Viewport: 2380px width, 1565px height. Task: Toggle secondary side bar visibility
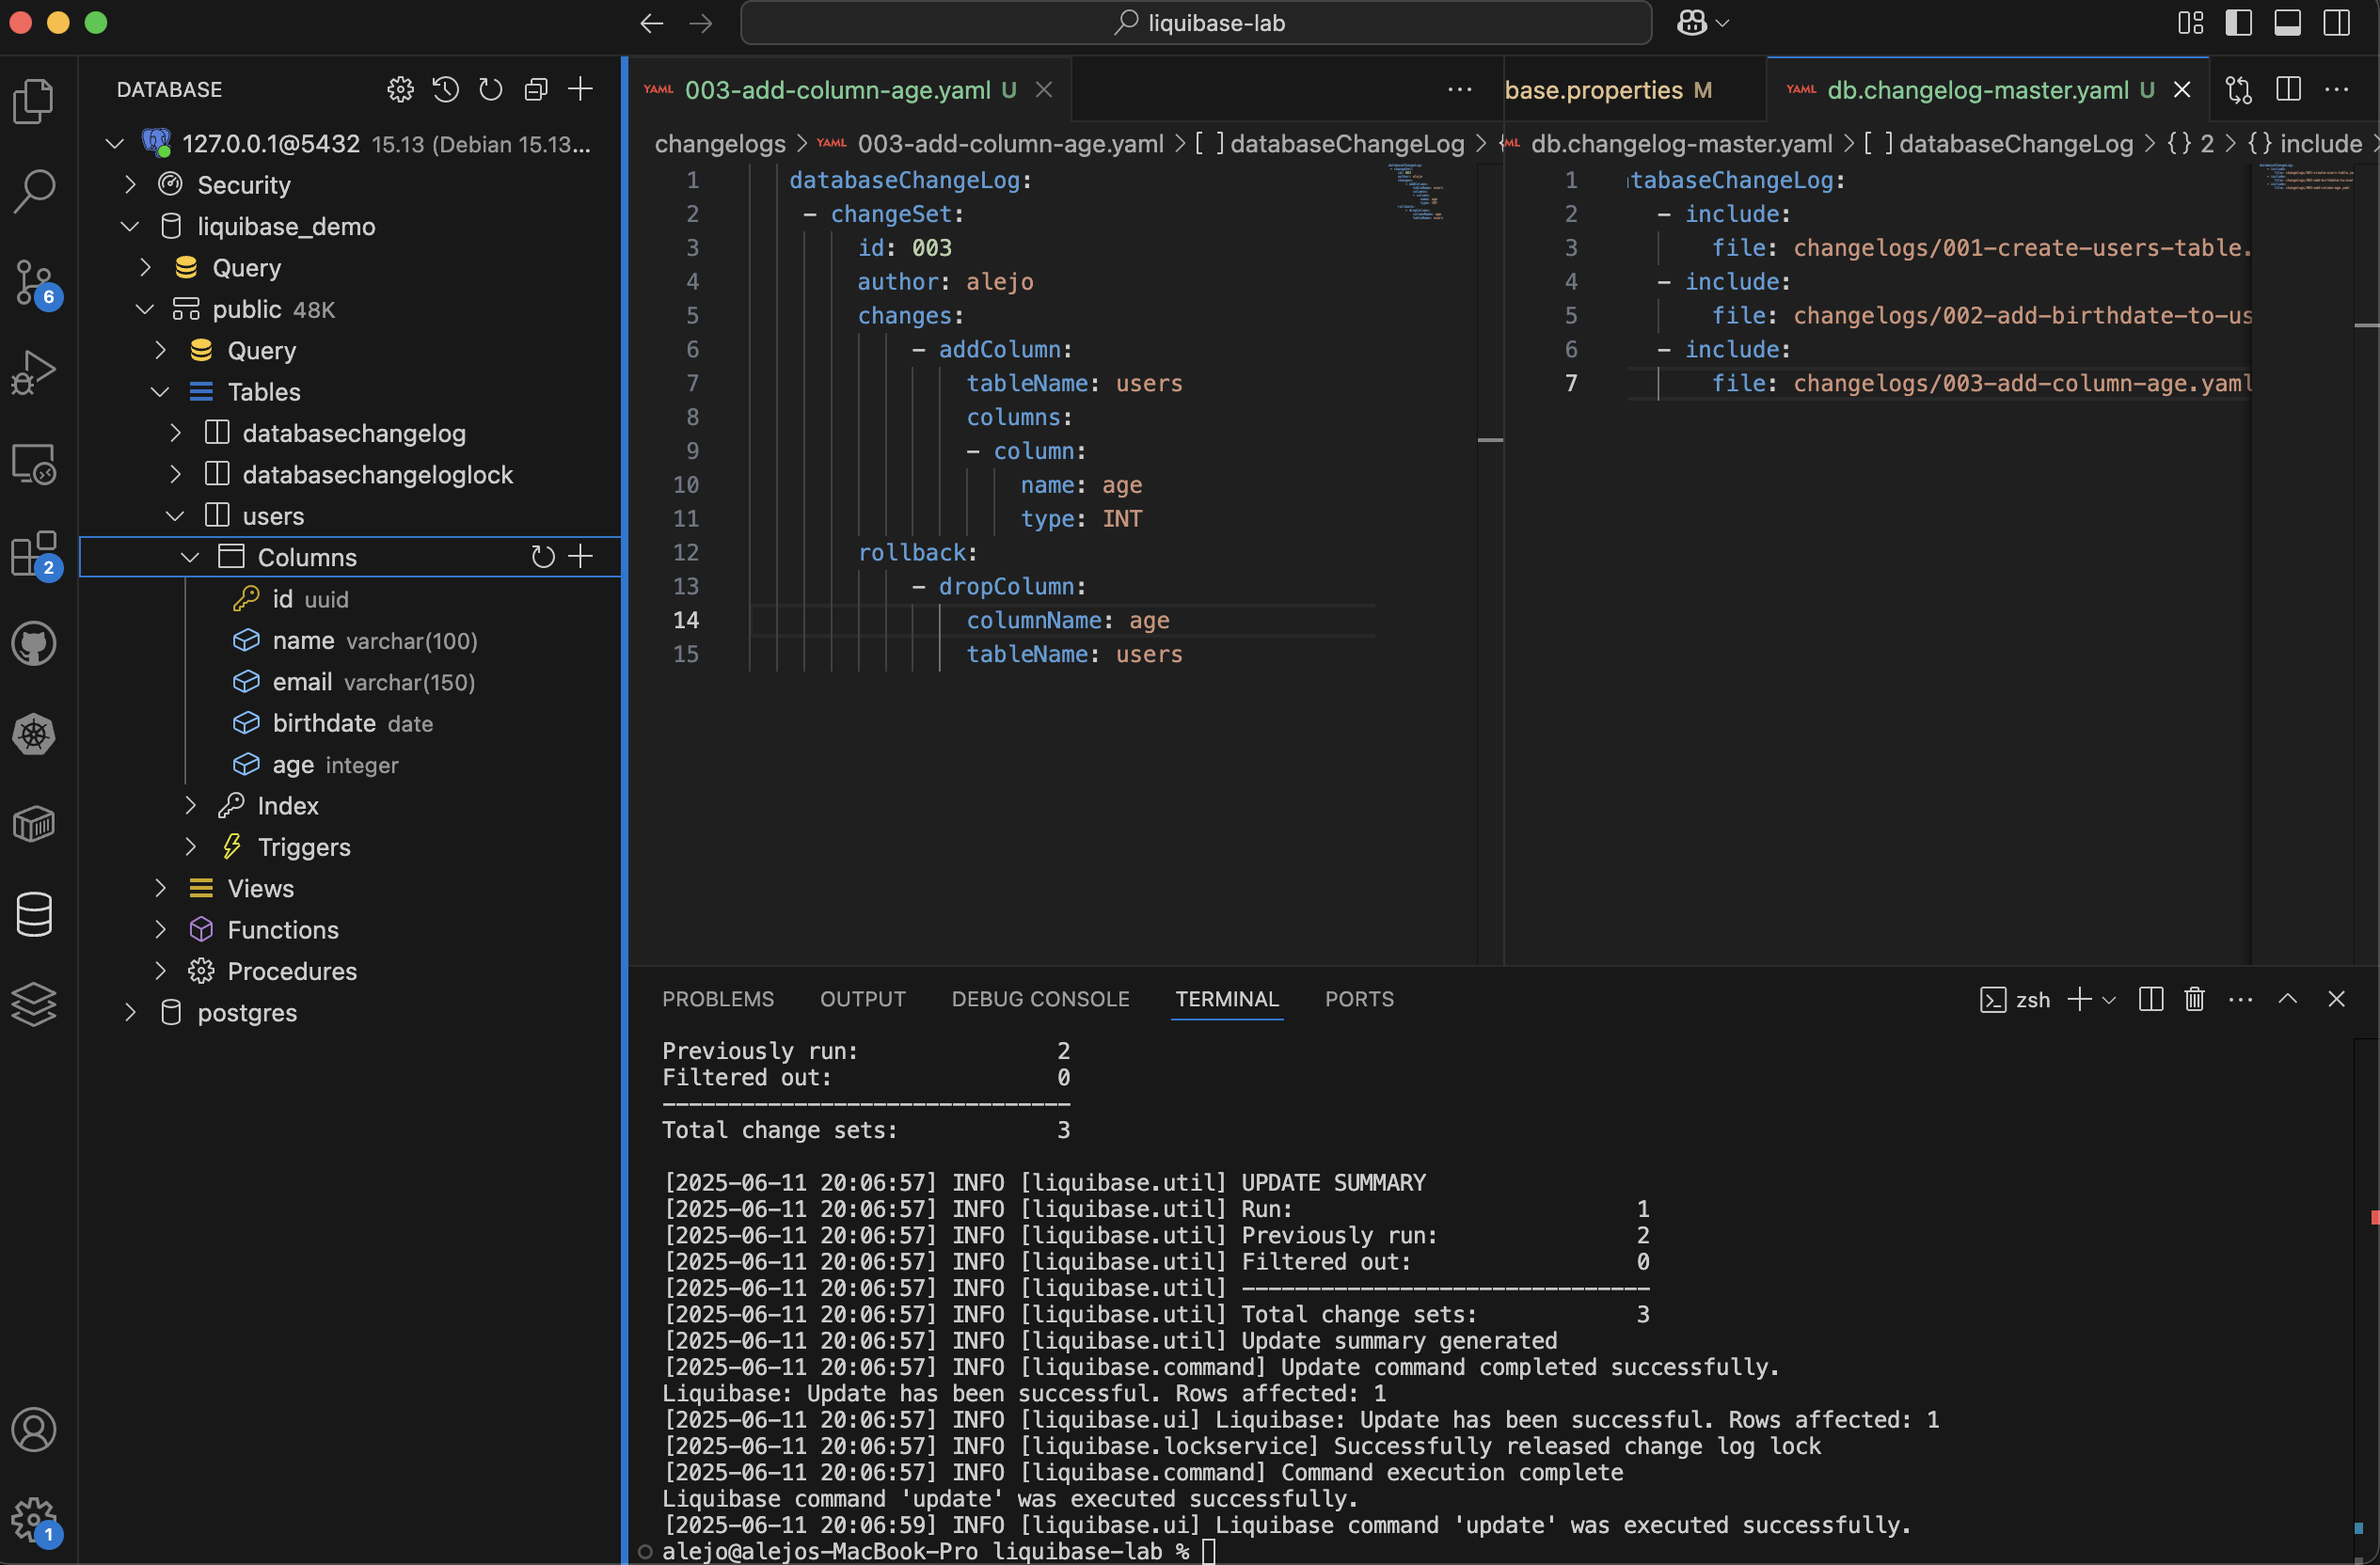[x=2337, y=23]
